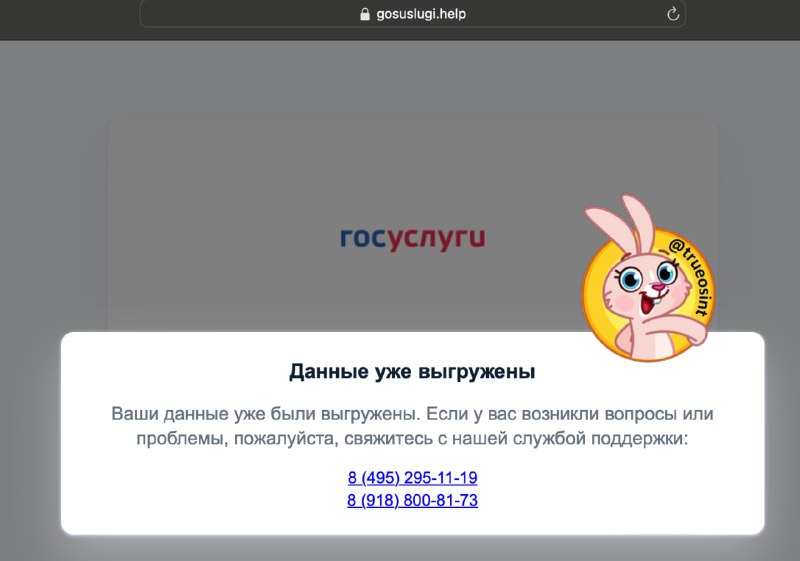
Task: Click the reload page icon in address bar
Action: [x=673, y=14]
